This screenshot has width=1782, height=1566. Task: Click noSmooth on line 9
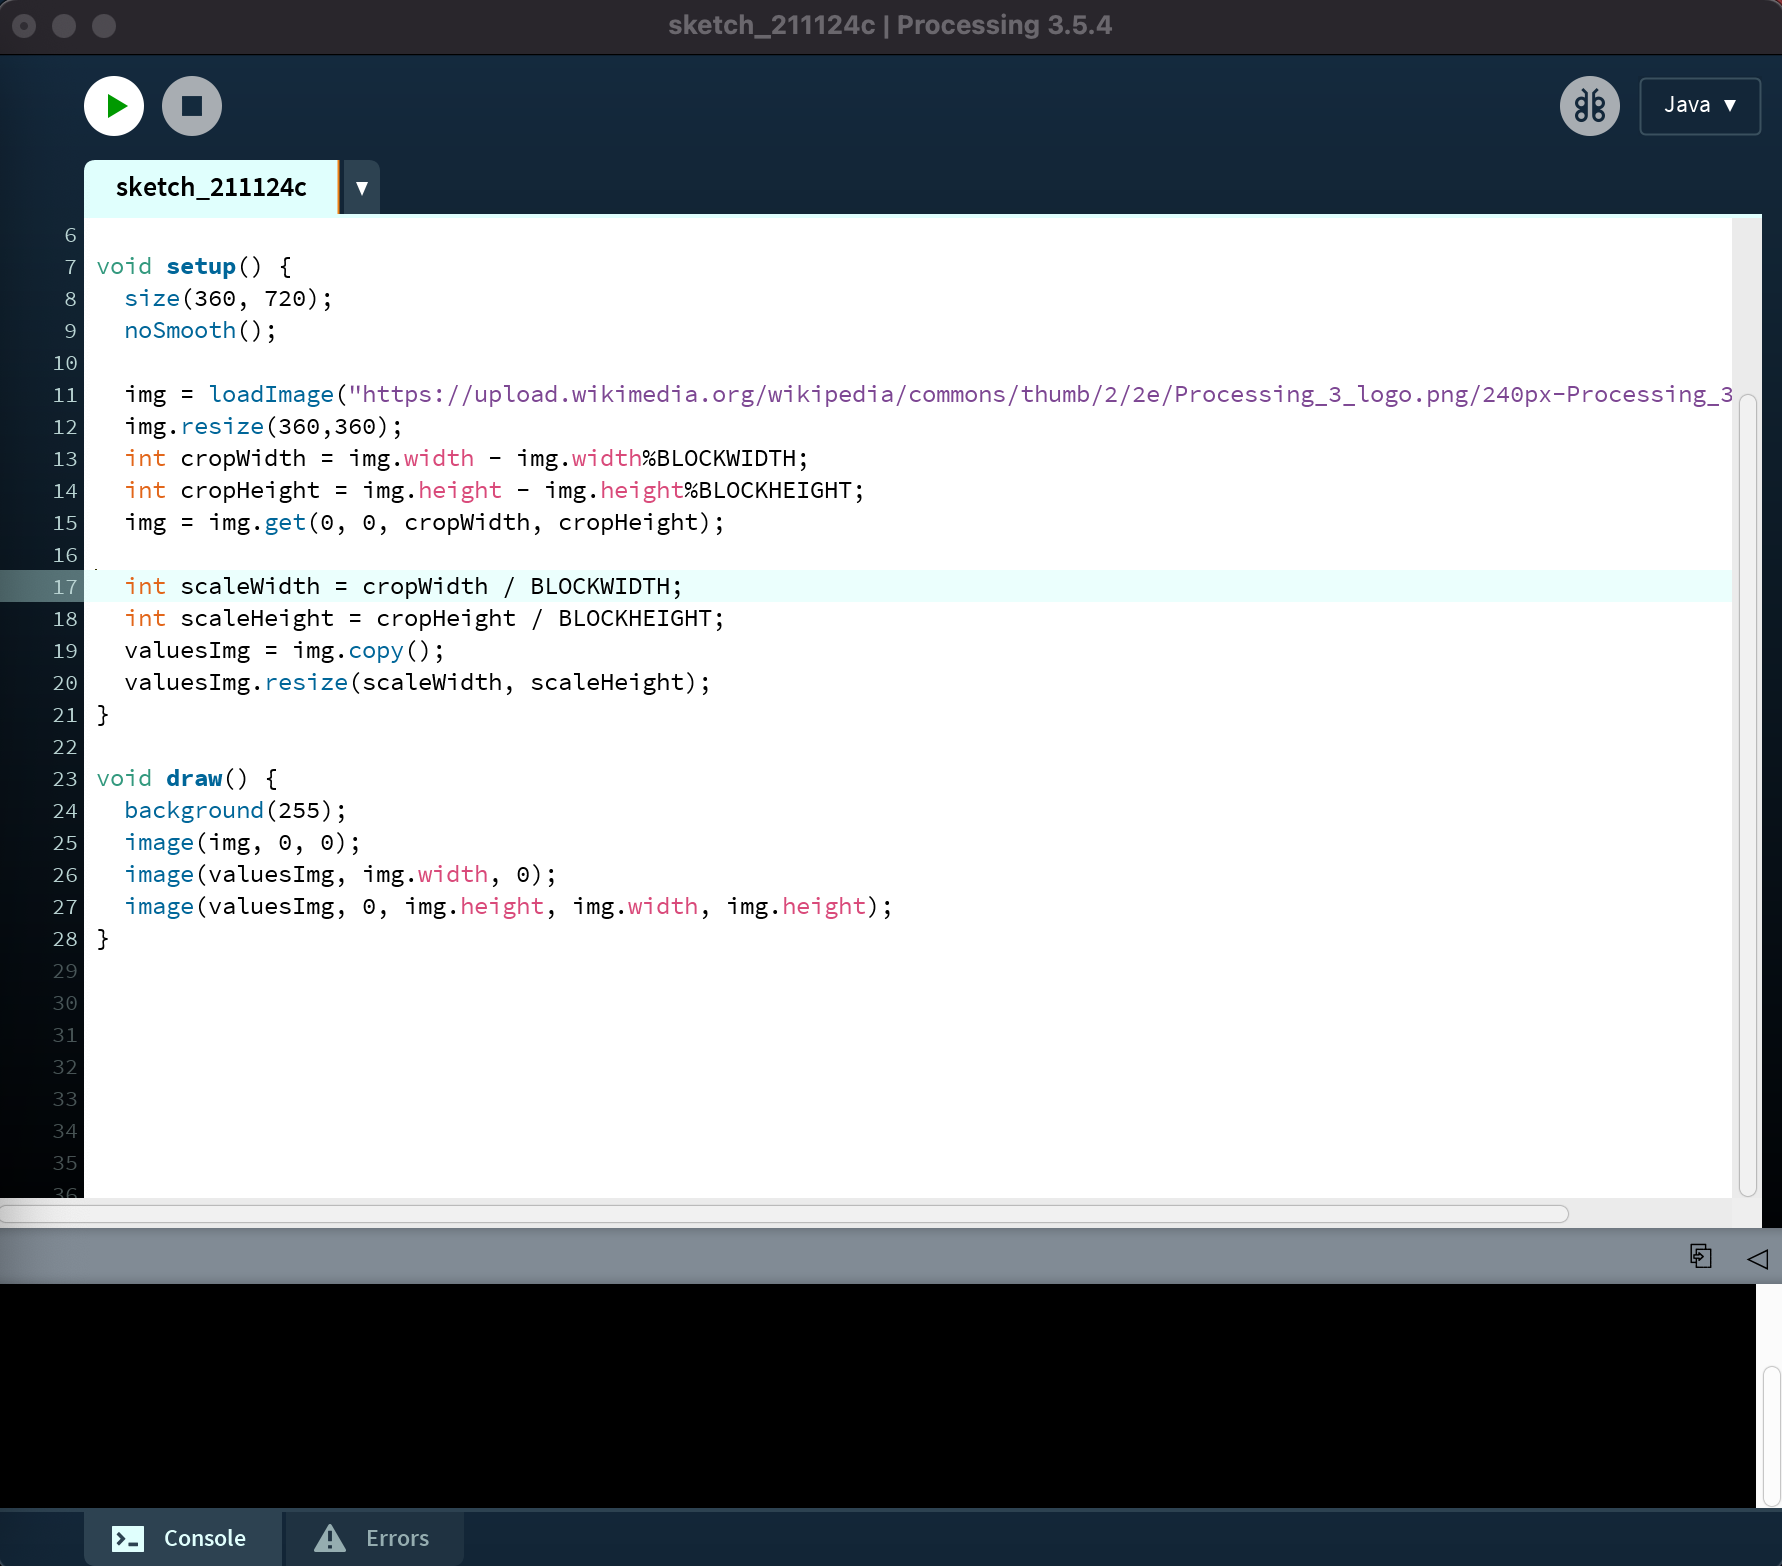click(x=180, y=330)
